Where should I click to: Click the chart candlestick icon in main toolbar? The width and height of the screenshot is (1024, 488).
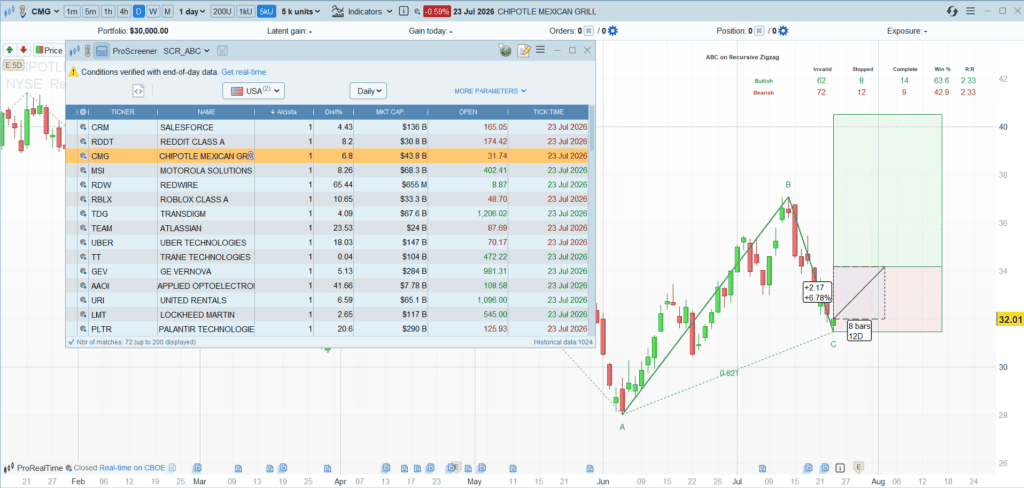(10, 12)
